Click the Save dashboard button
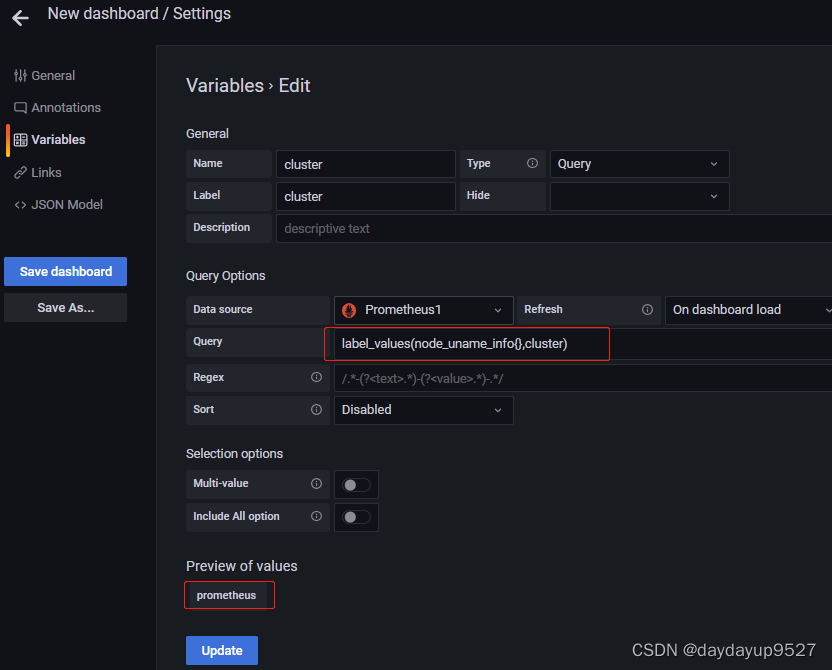This screenshot has height=670, width=832. [x=66, y=272]
